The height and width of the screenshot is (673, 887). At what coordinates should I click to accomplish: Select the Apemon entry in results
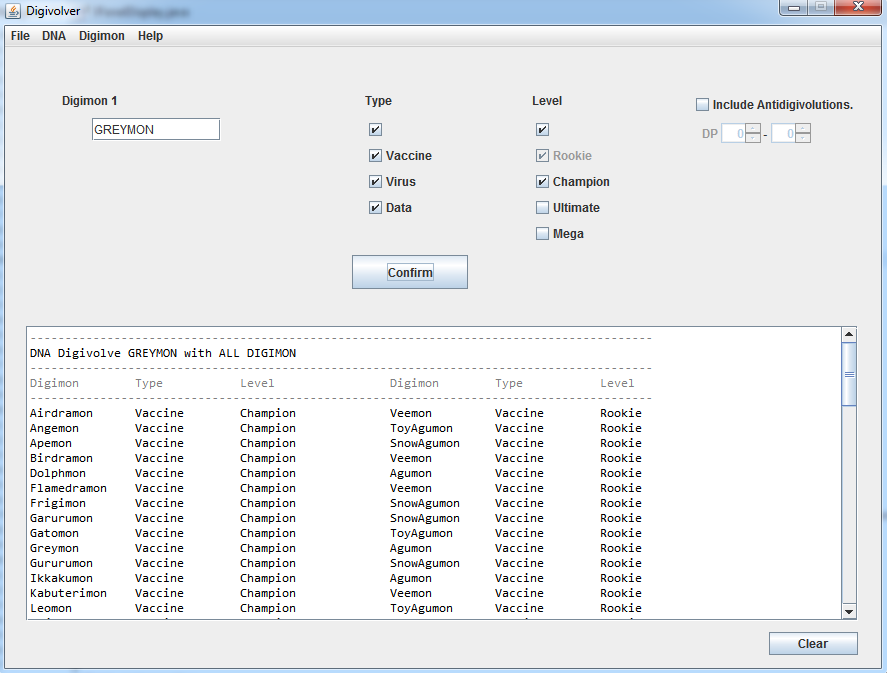pos(51,443)
